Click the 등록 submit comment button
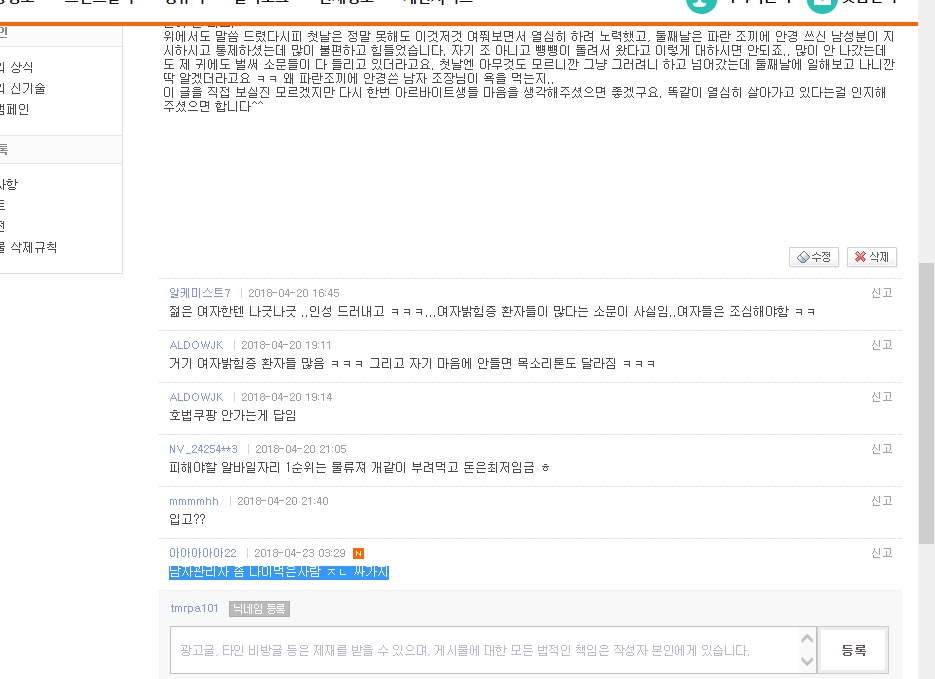Viewport: 935px width, 679px height. 853,650
